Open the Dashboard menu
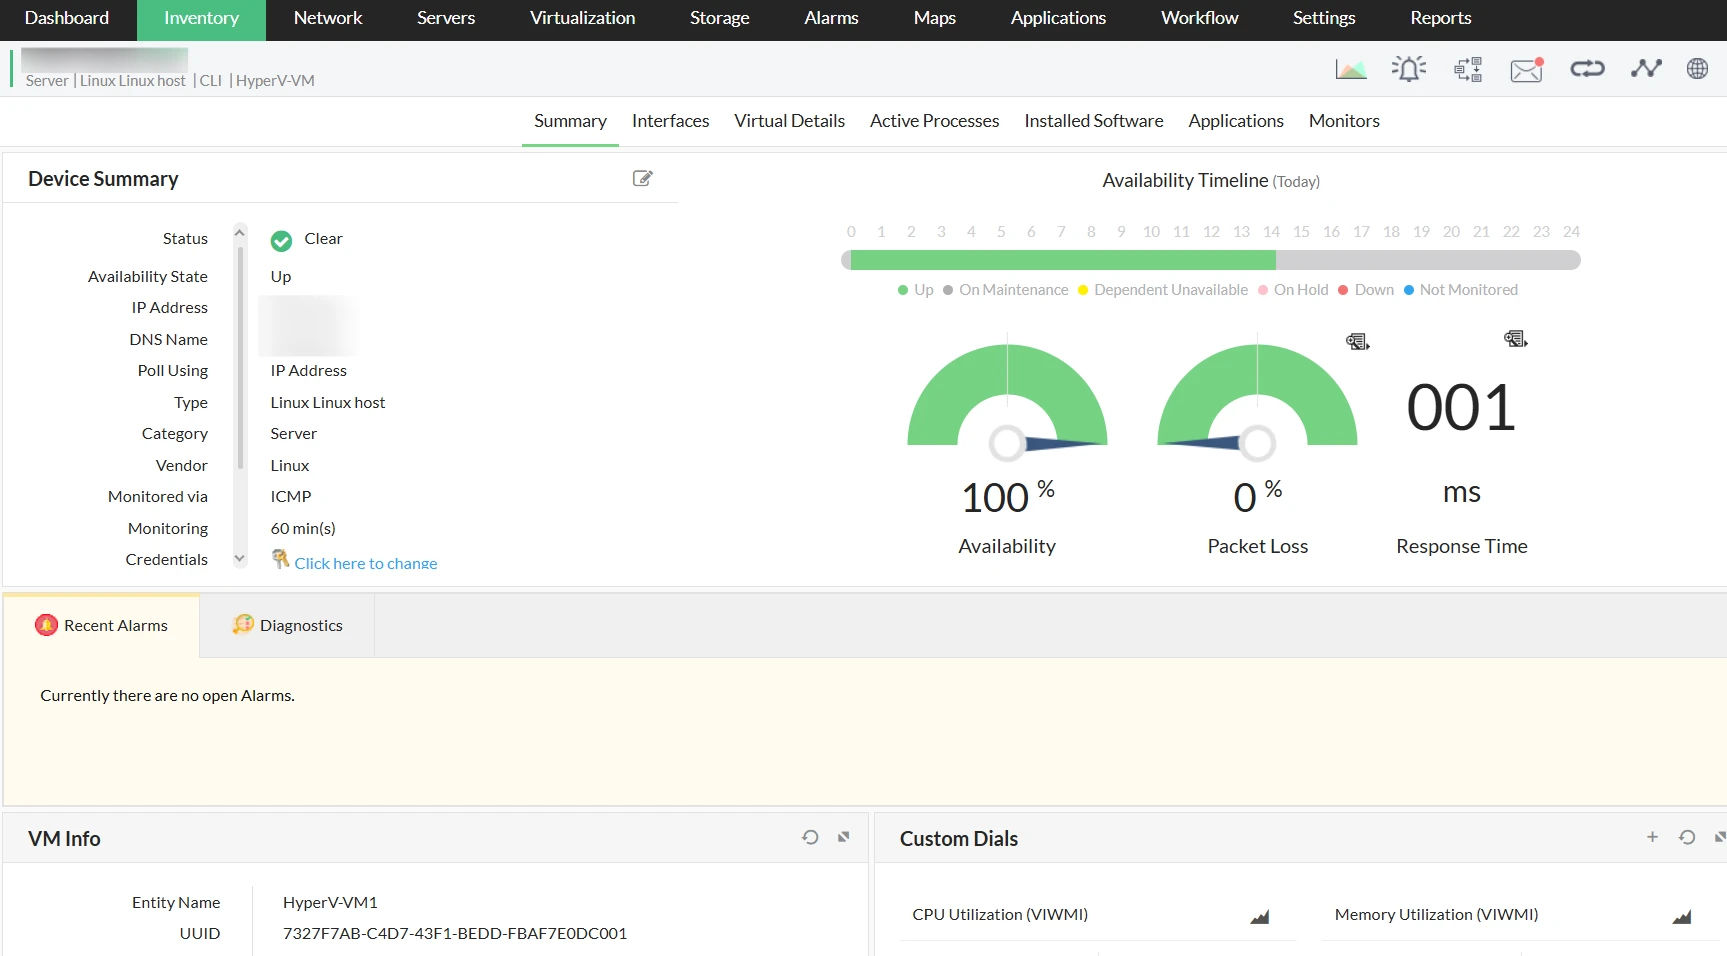 point(67,18)
